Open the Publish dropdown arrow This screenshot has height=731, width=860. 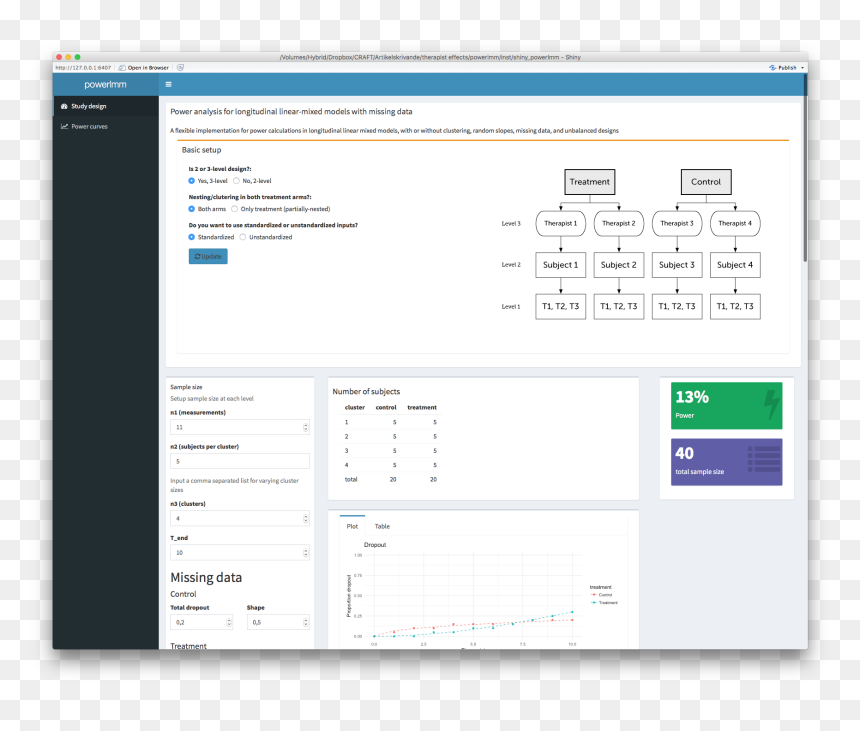802,68
